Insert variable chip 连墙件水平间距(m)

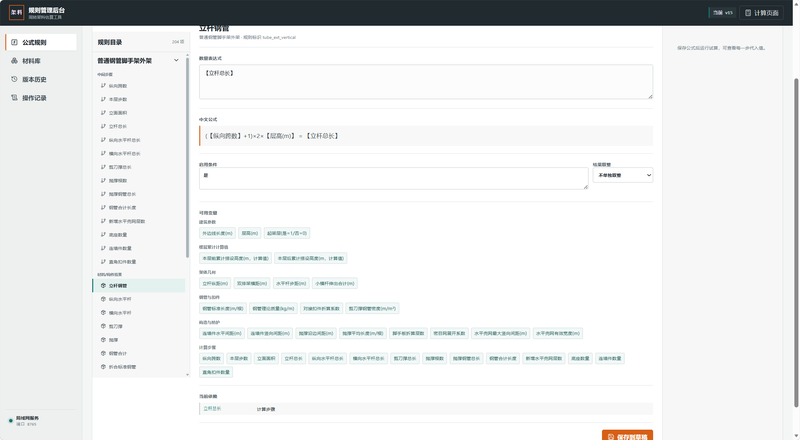point(222,333)
